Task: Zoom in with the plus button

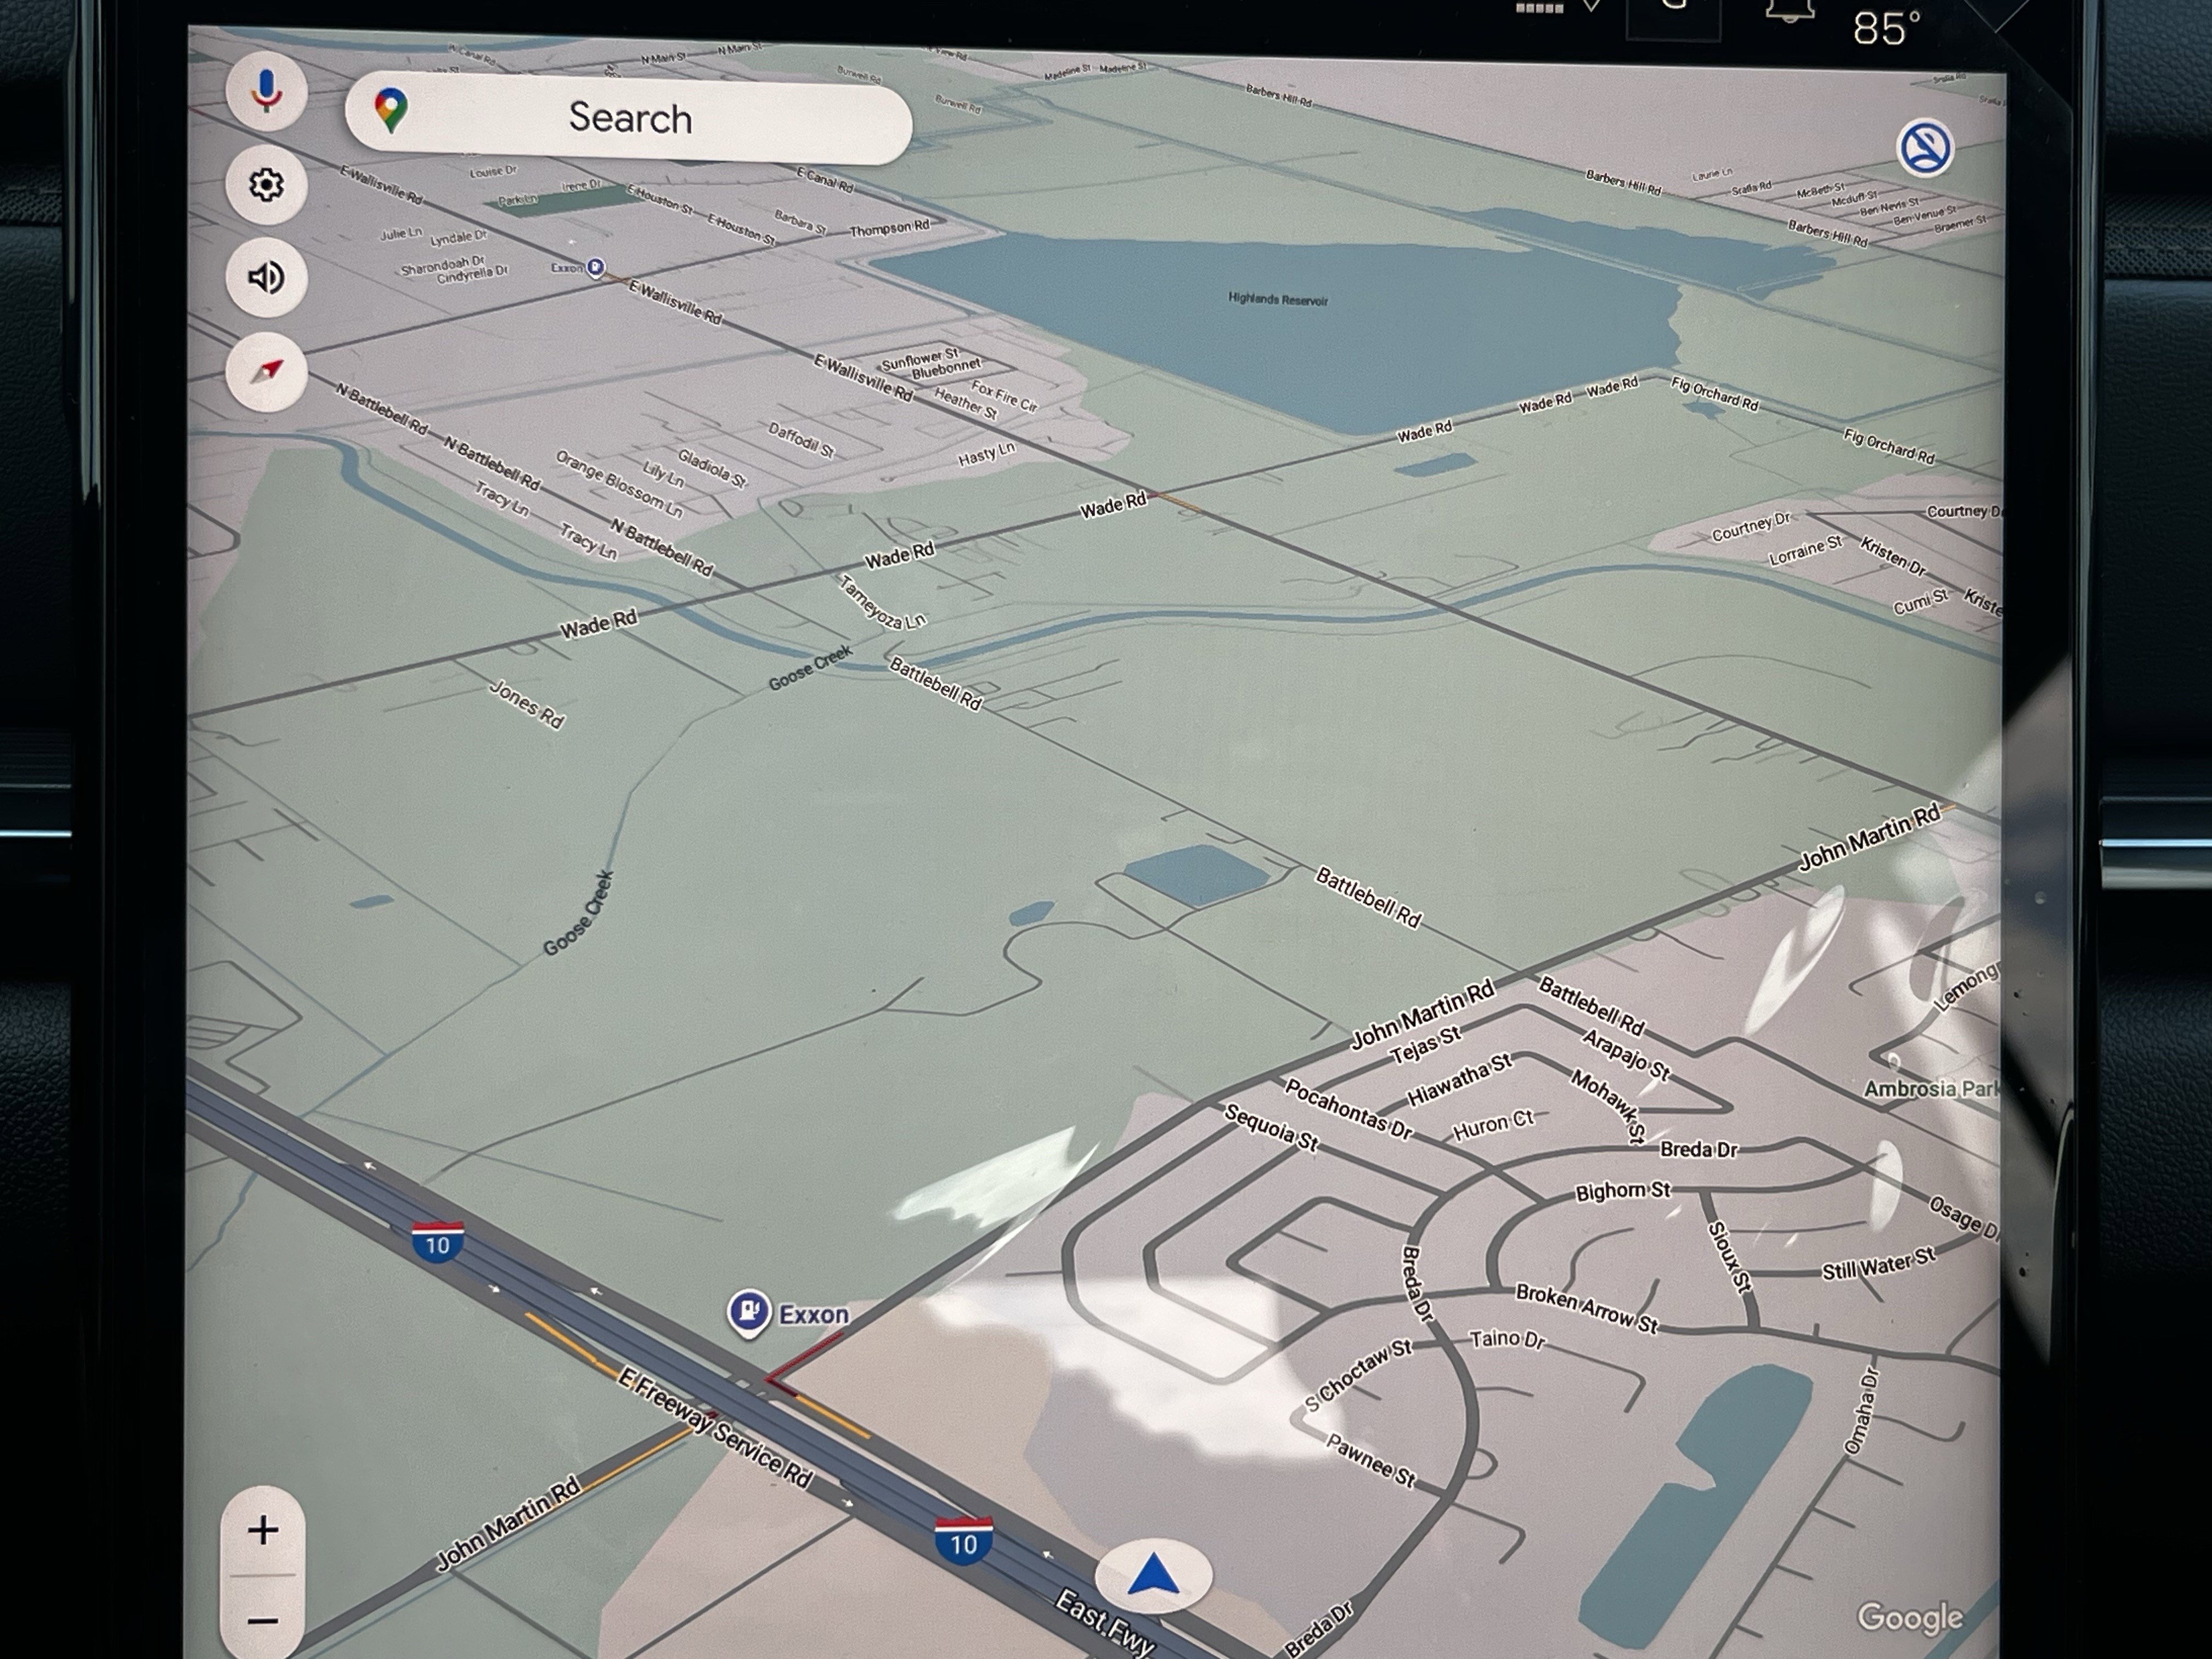Action: click(263, 1530)
